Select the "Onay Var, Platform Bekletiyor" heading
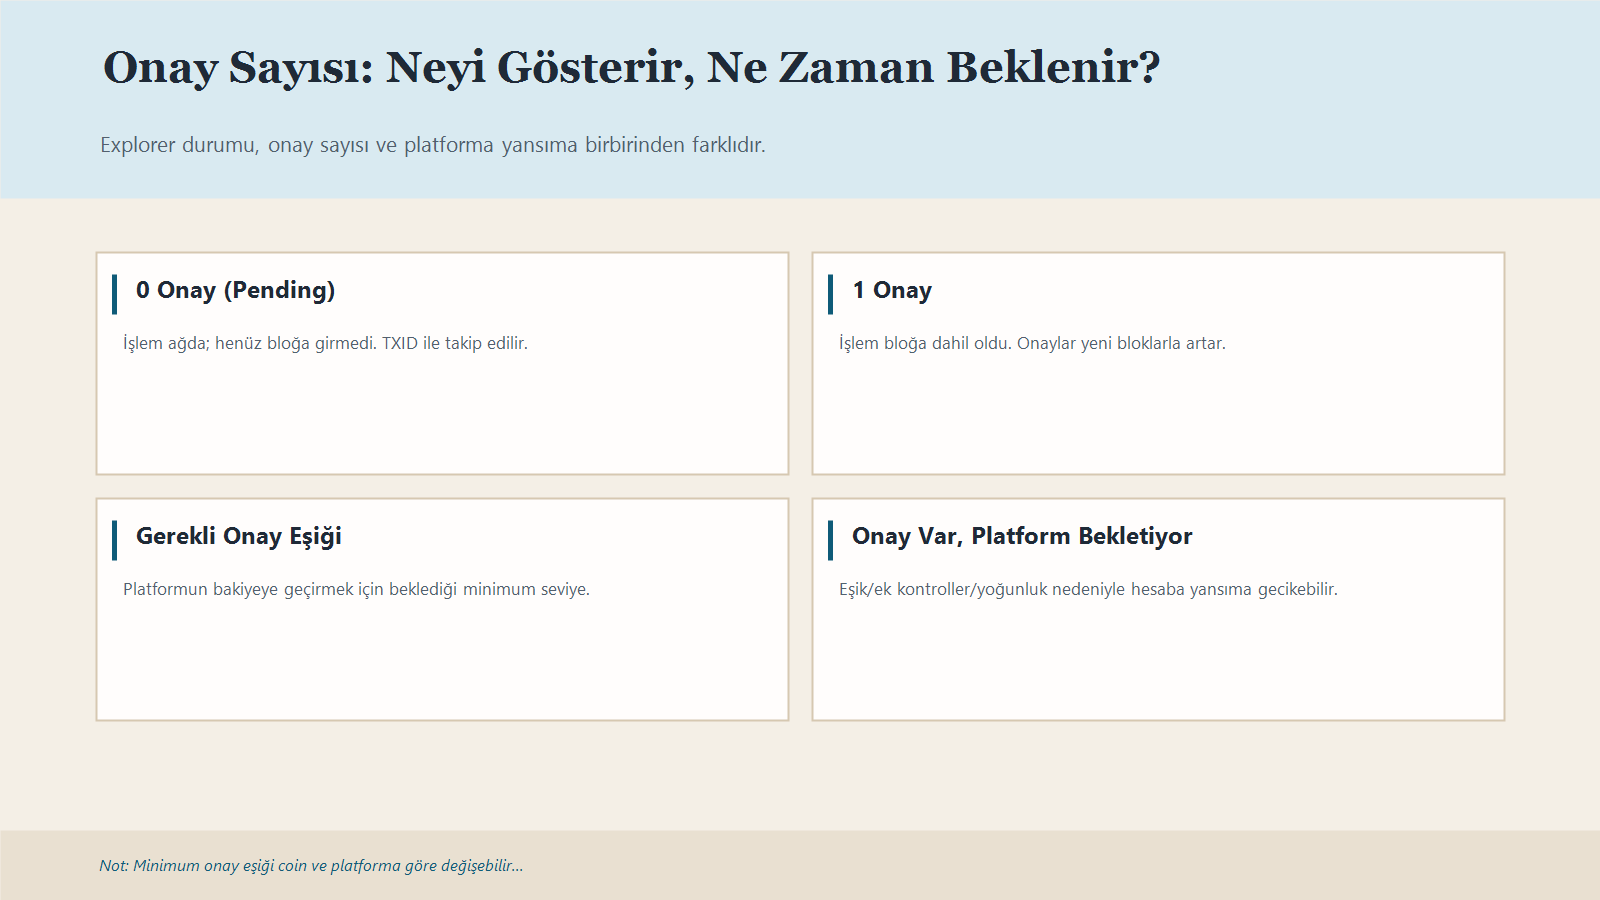This screenshot has width=1600, height=900. (x=1022, y=536)
